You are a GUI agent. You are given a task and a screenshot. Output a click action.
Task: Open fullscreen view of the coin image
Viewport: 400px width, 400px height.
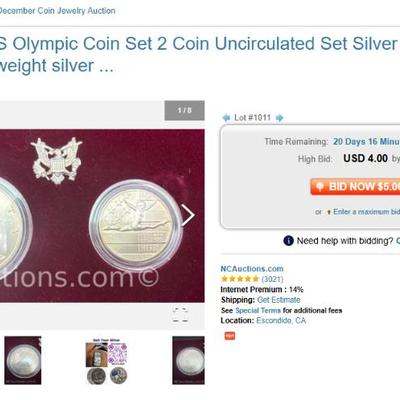click(x=180, y=315)
